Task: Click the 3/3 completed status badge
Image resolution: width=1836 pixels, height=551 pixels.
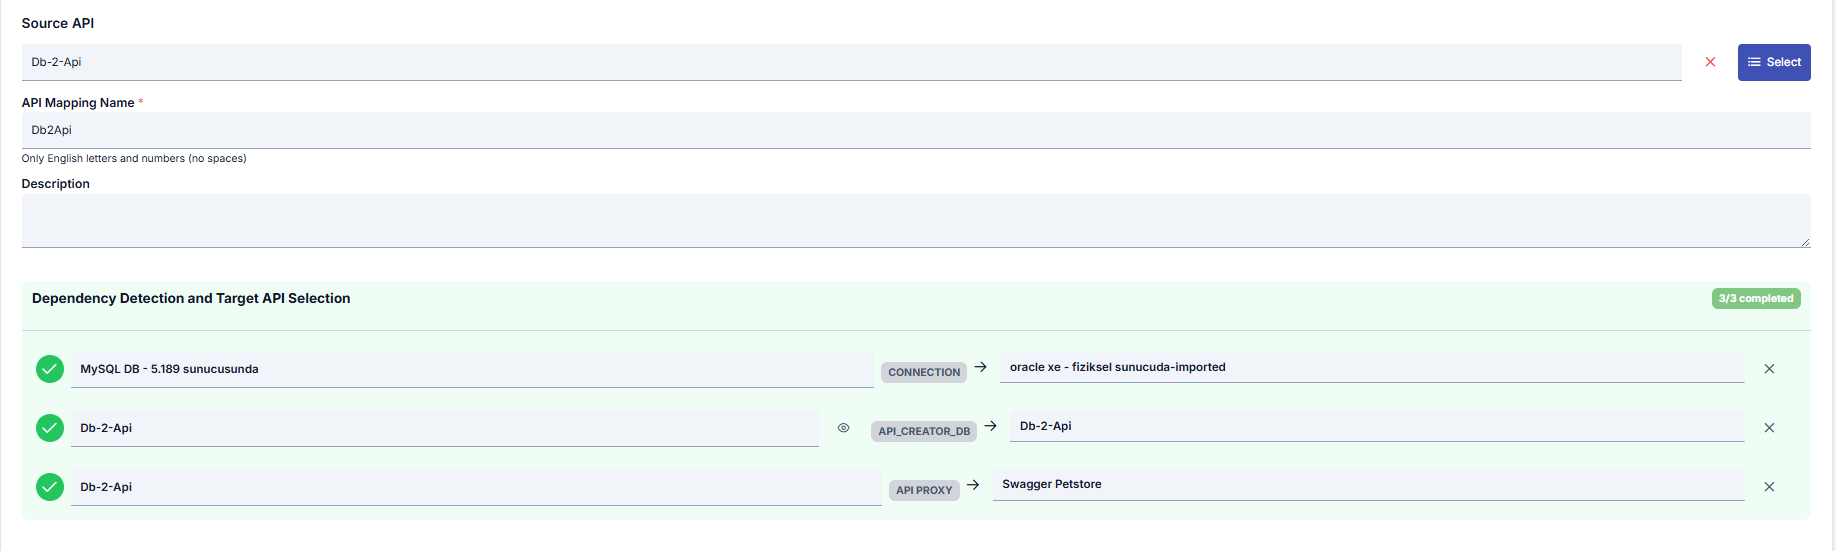Action: pyautogui.click(x=1756, y=298)
